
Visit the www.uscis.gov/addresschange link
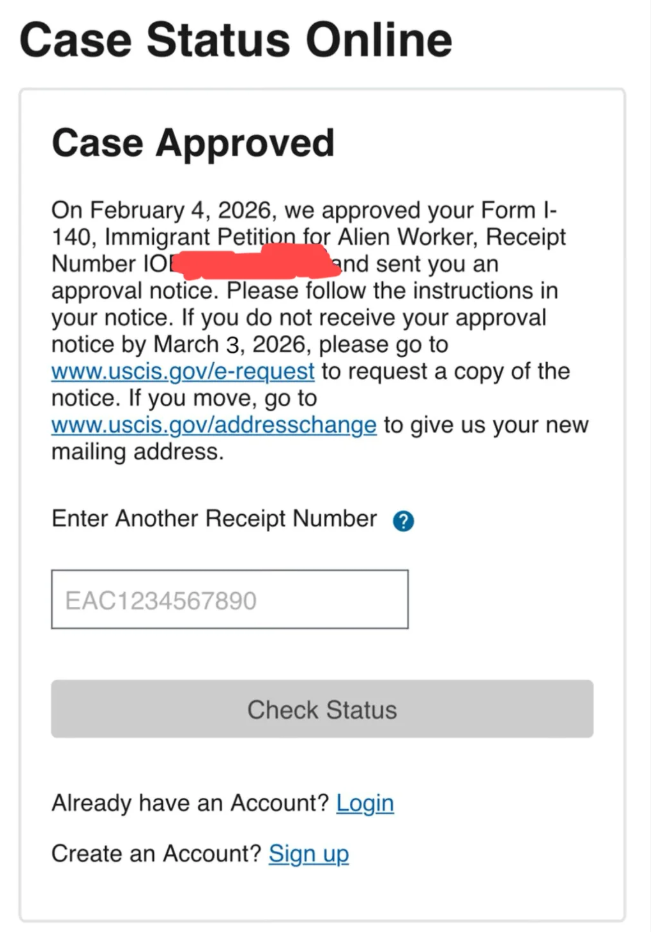click(x=214, y=425)
